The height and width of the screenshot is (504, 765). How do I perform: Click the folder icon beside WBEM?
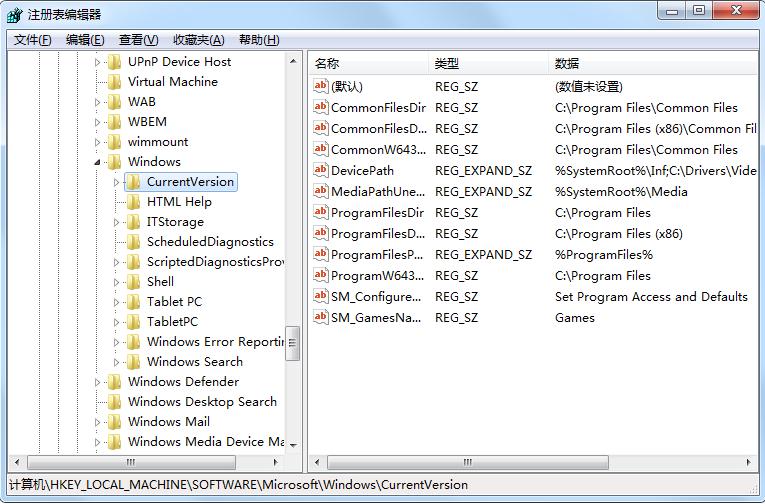(114, 122)
